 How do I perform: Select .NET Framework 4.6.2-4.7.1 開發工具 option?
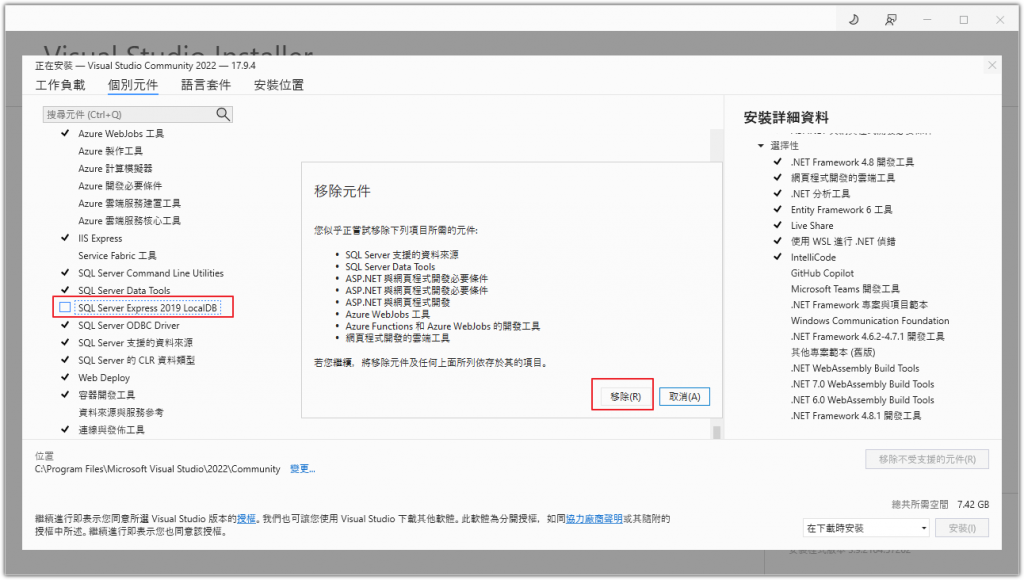click(x=867, y=336)
